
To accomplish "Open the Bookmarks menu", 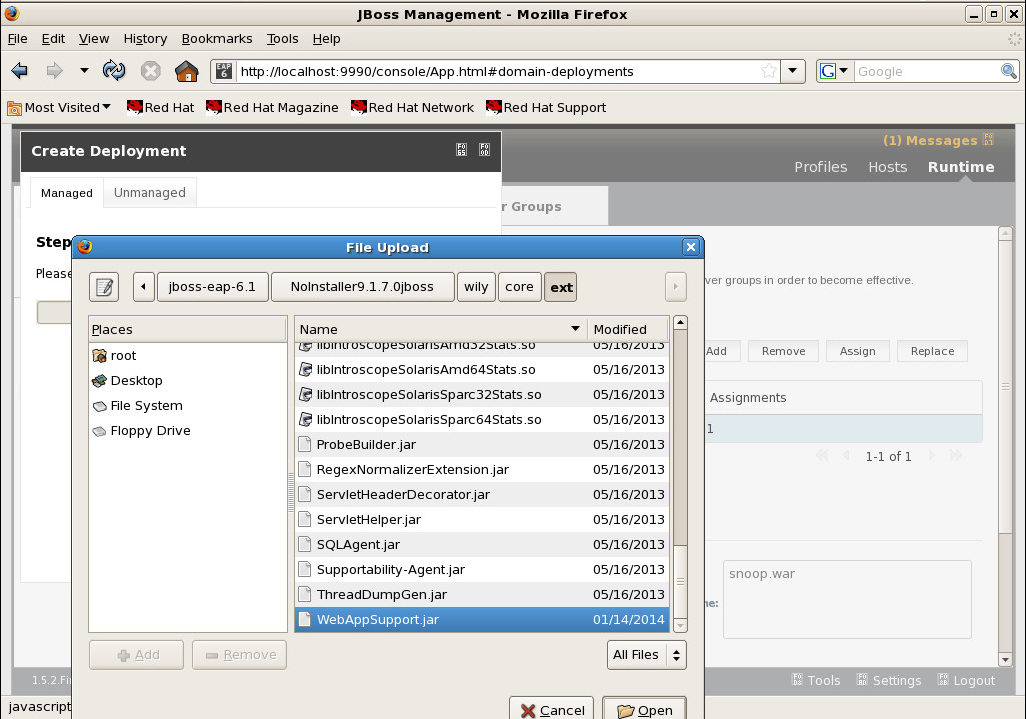I will tap(217, 39).
